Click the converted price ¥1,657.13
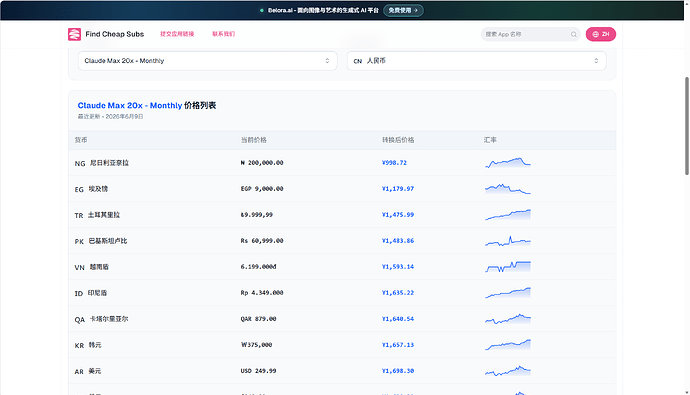 pyautogui.click(x=398, y=345)
